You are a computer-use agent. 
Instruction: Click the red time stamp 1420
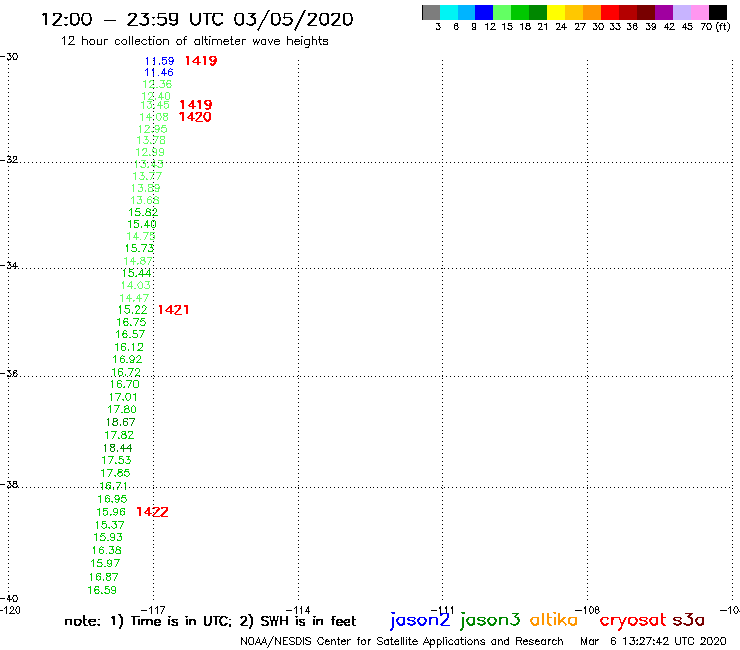pos(195,117)
